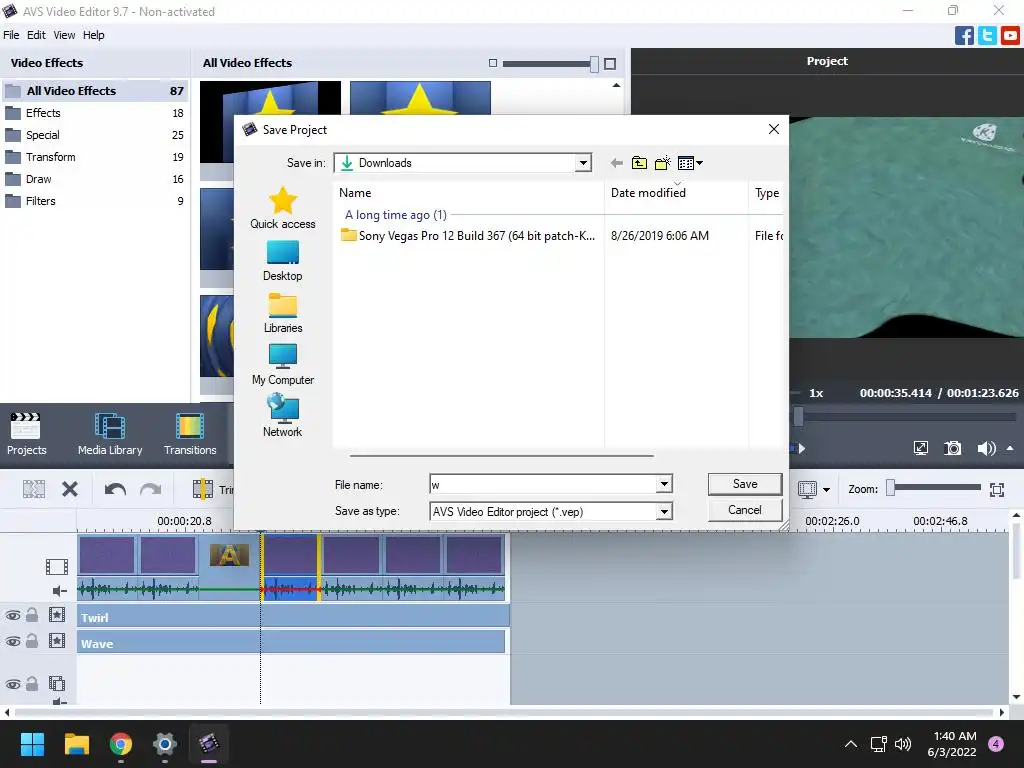
Task: Open Chrome from taskbar
Action: pyautogui.click(x=121, y=744)
